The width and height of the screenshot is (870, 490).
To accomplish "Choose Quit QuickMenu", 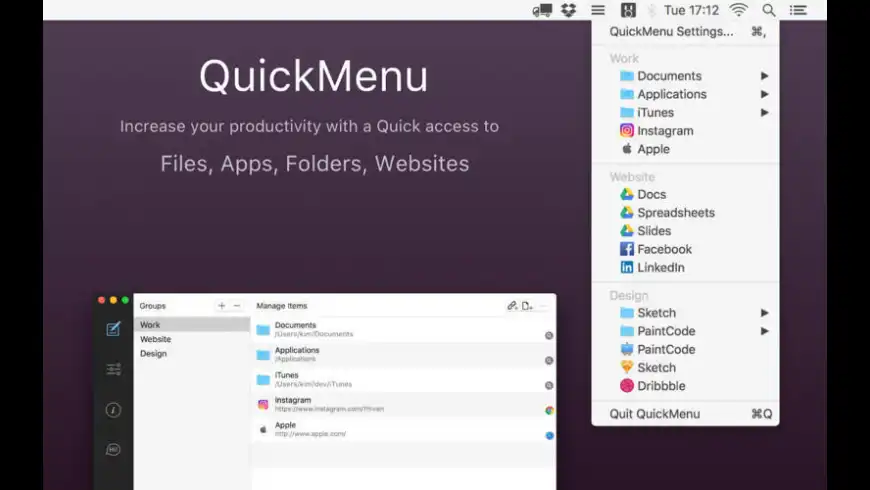I will 685,414.
